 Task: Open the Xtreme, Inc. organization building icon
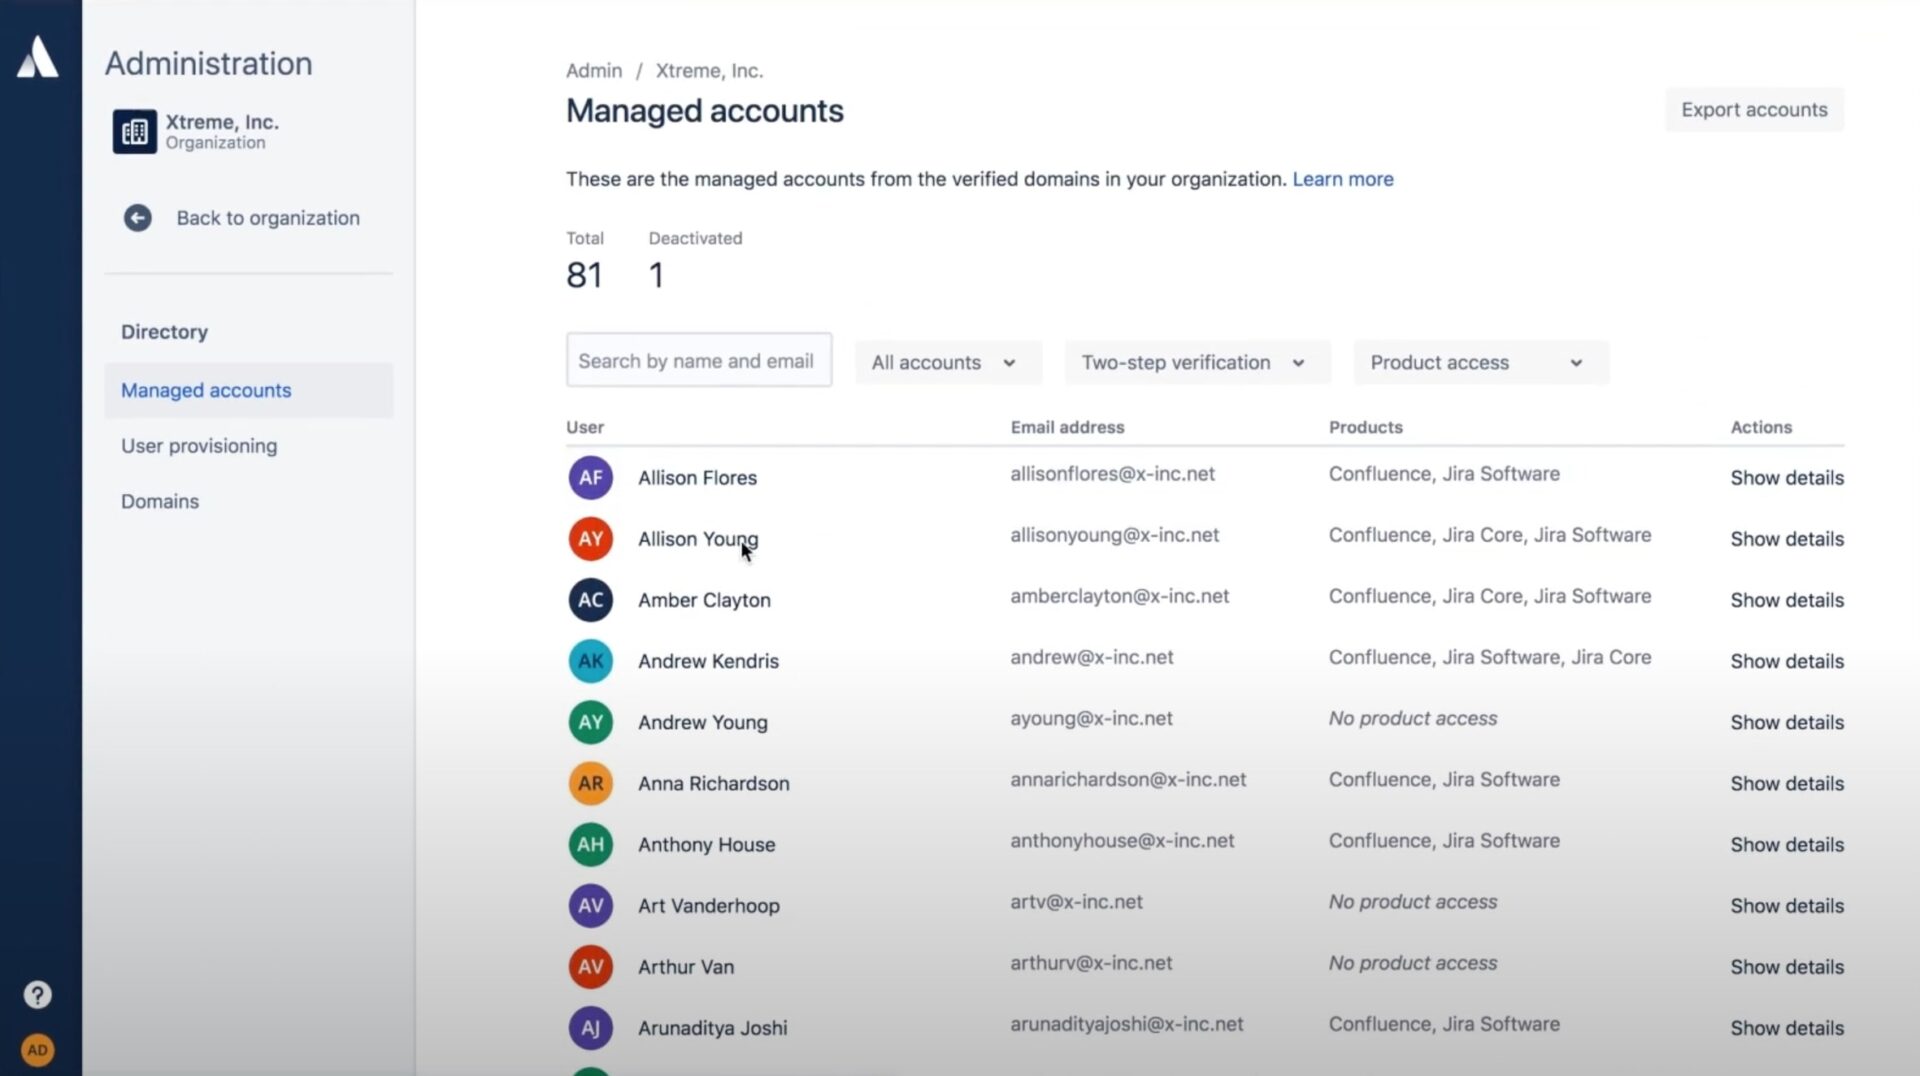[135, 132]
